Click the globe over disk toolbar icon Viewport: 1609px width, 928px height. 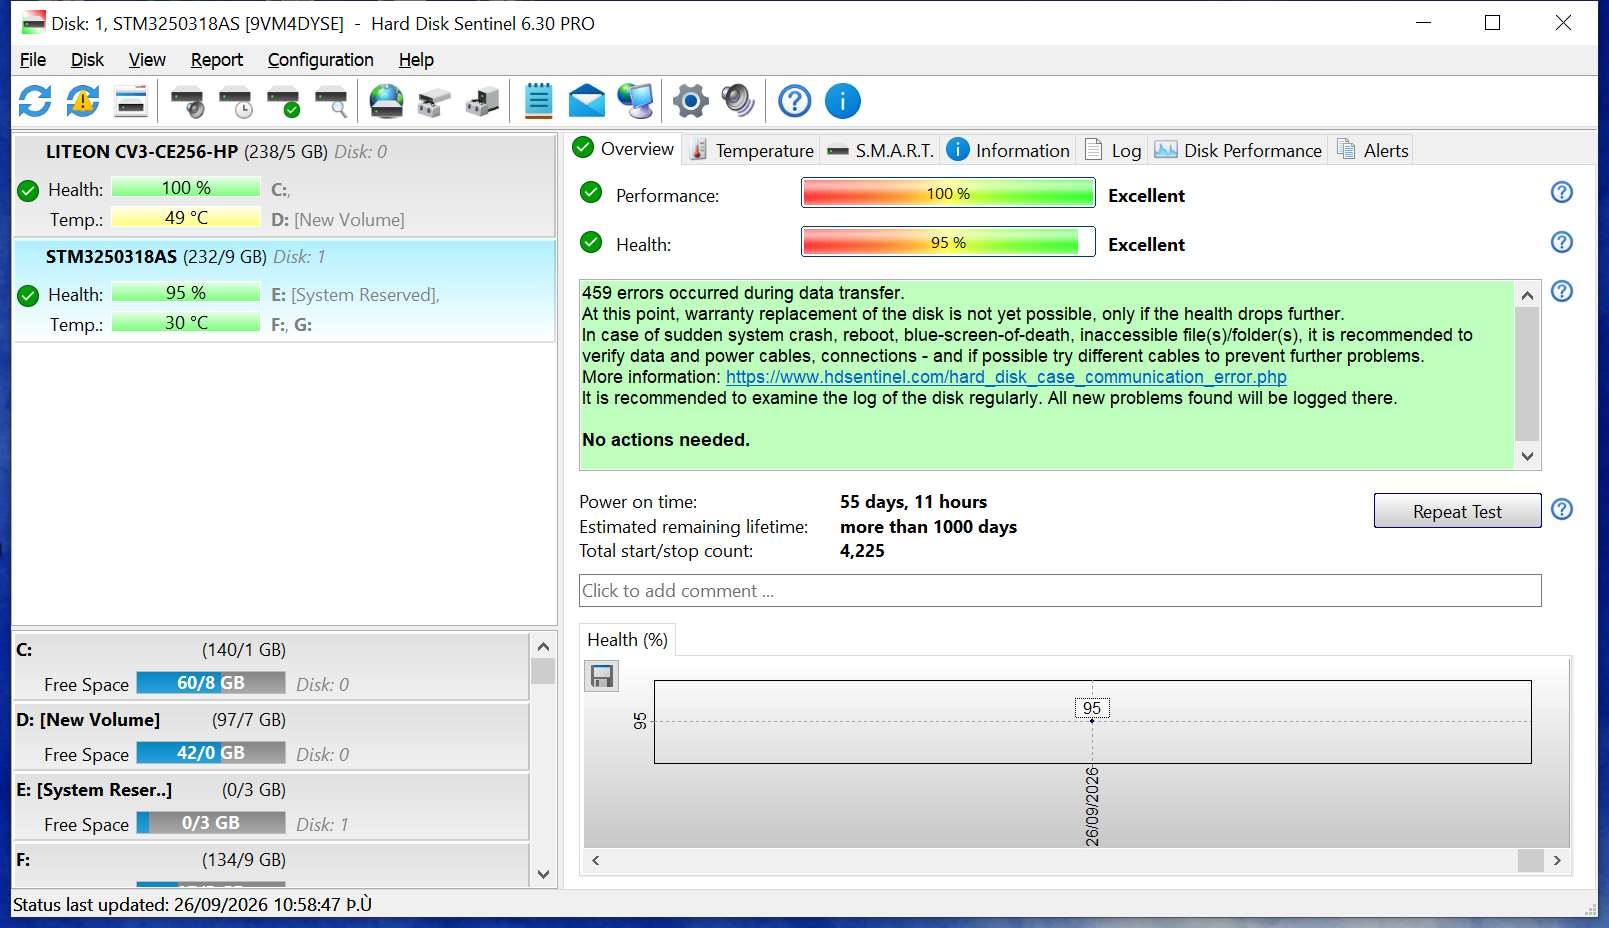pyautogui.click(x=386, y=101)
